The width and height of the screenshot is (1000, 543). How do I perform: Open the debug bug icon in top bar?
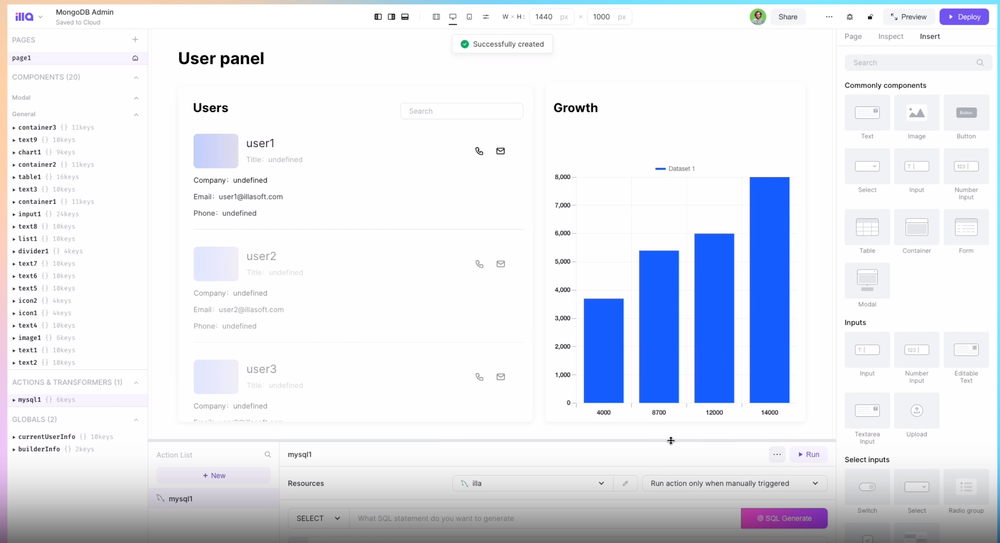pos(849,17)
